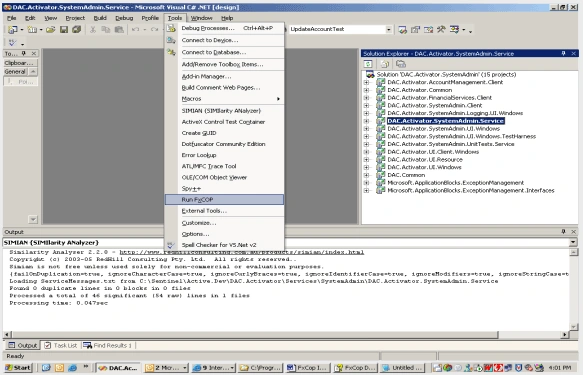The width and height of the screenshot is (583, 375).
Task: Click the Add New Item toolbar icon
Action: click(32, 29)
